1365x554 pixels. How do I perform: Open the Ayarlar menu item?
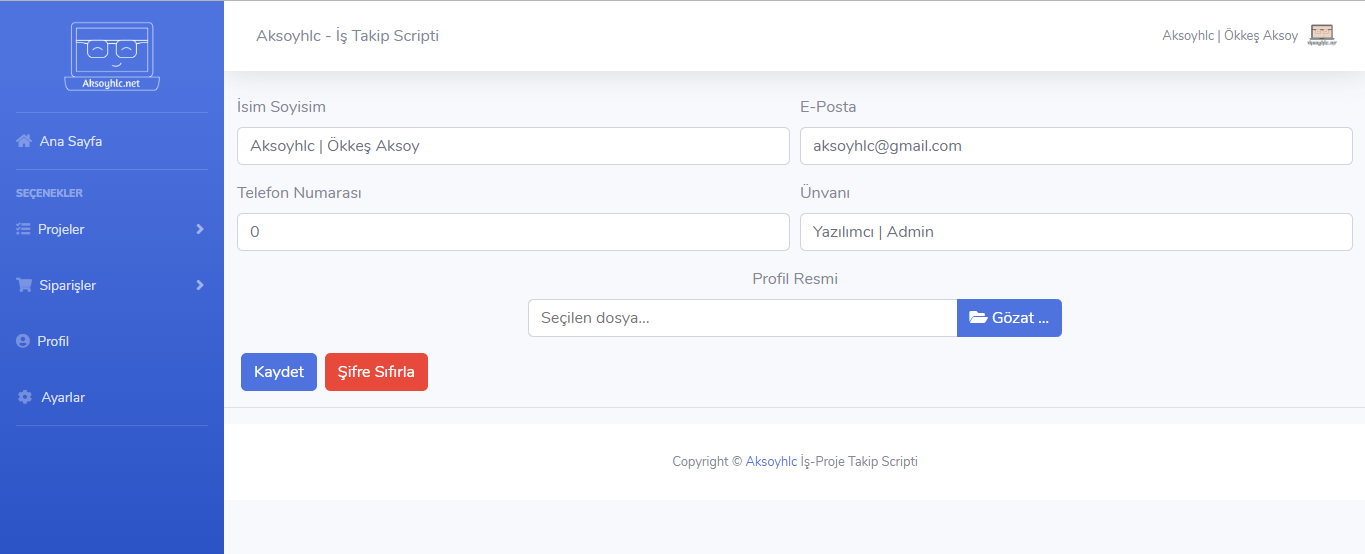[63, 397]
